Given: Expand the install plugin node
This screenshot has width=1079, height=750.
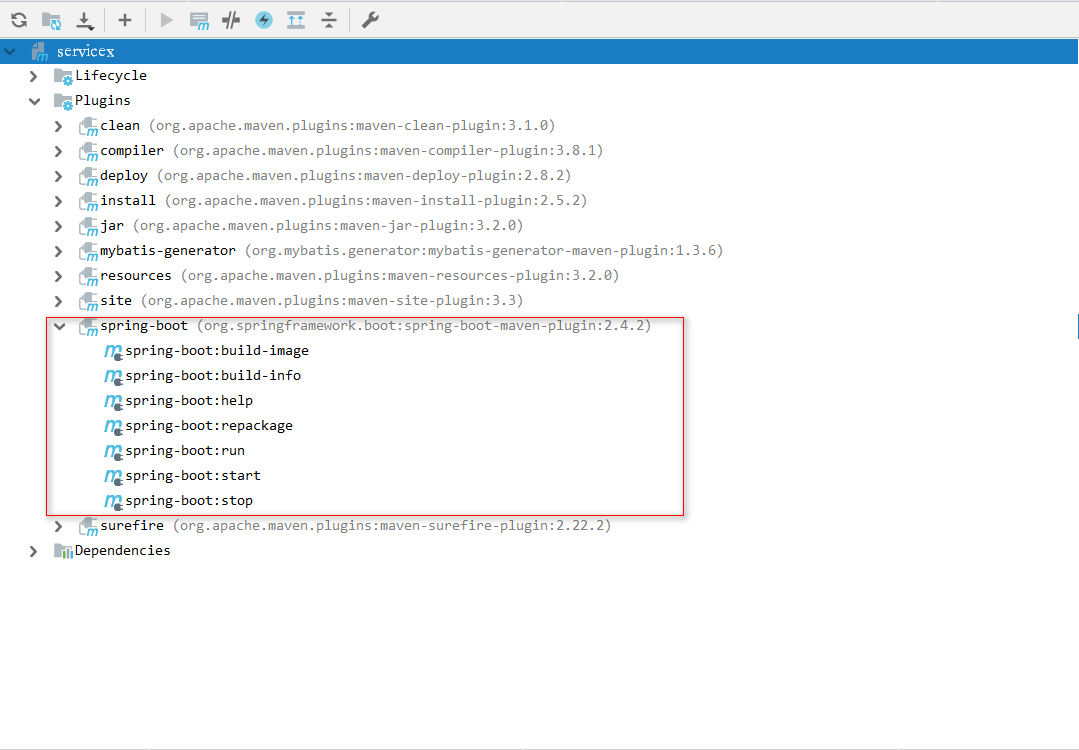Looking at the screenshot, I should (x=58, y=201).
